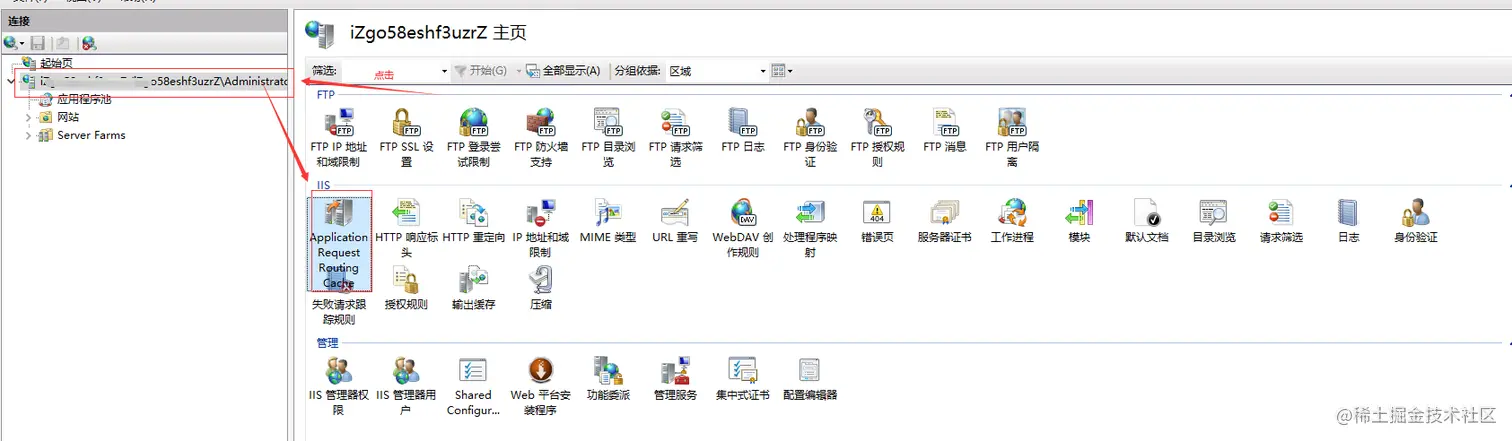
Task: Open FTP IP 地址和域限制 feature
Action: 338,138
